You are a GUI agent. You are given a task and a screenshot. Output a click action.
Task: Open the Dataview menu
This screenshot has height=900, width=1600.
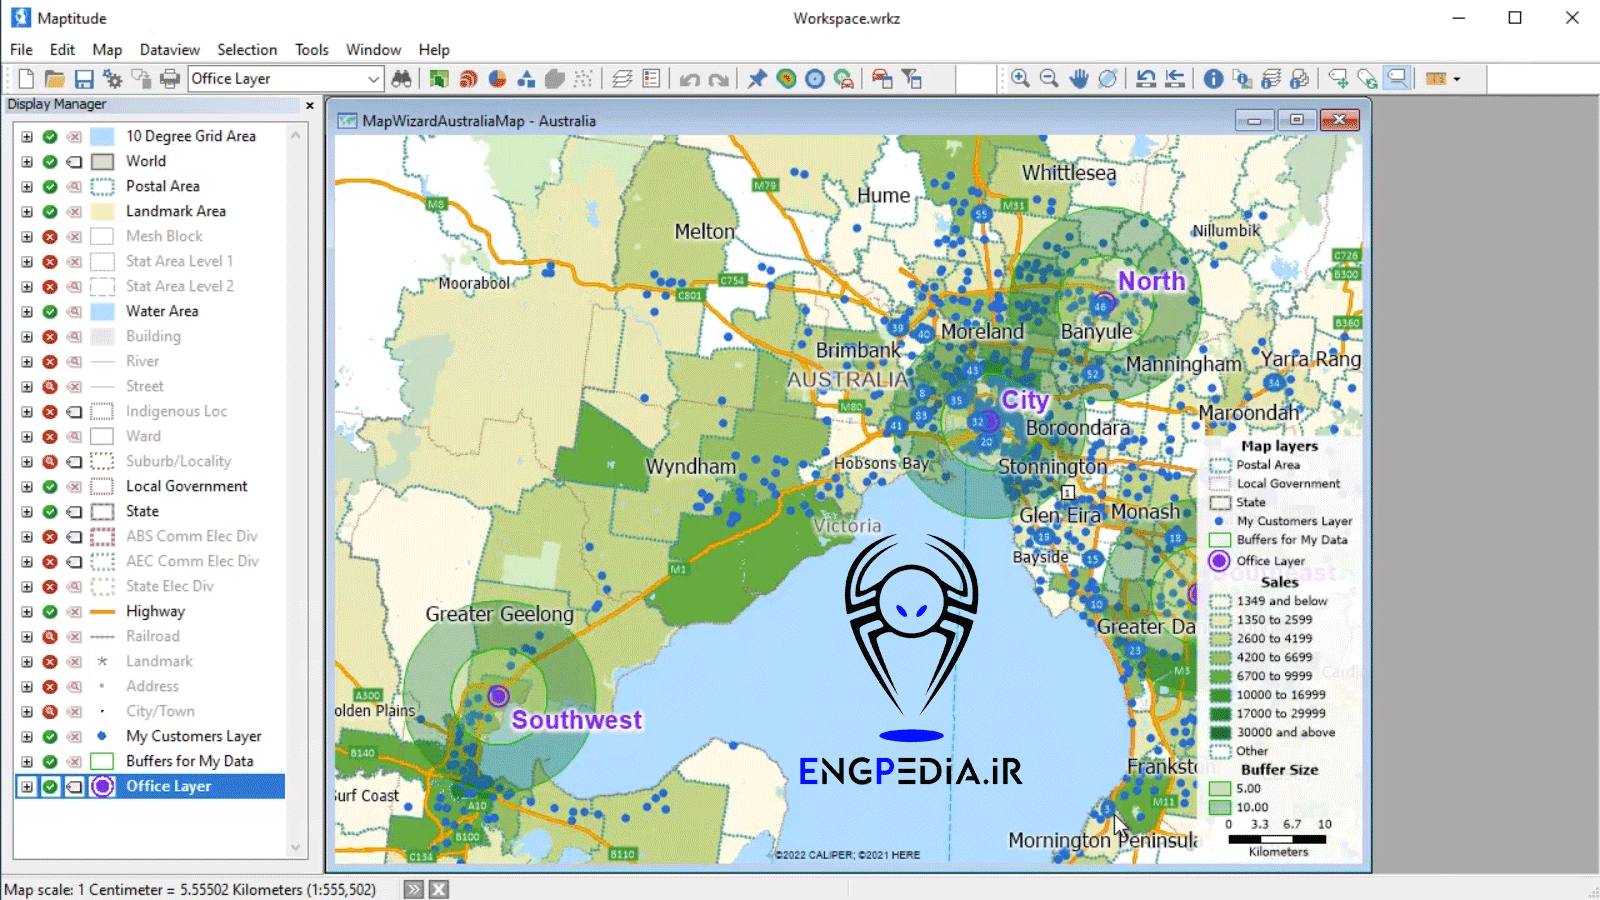point(169,50)
